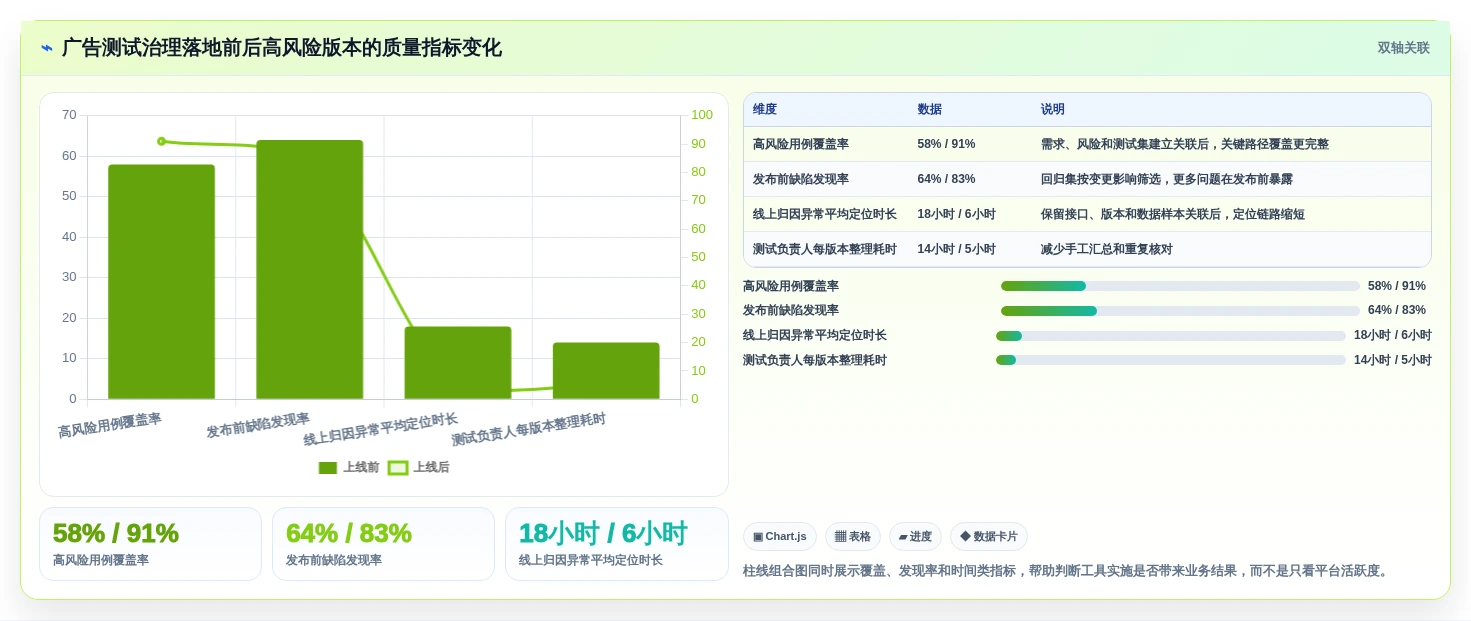This screenshot has height=621, width=1471.
Task: Click the 58% / 91% value beside the progress bar
Action: click(1397, 286)
